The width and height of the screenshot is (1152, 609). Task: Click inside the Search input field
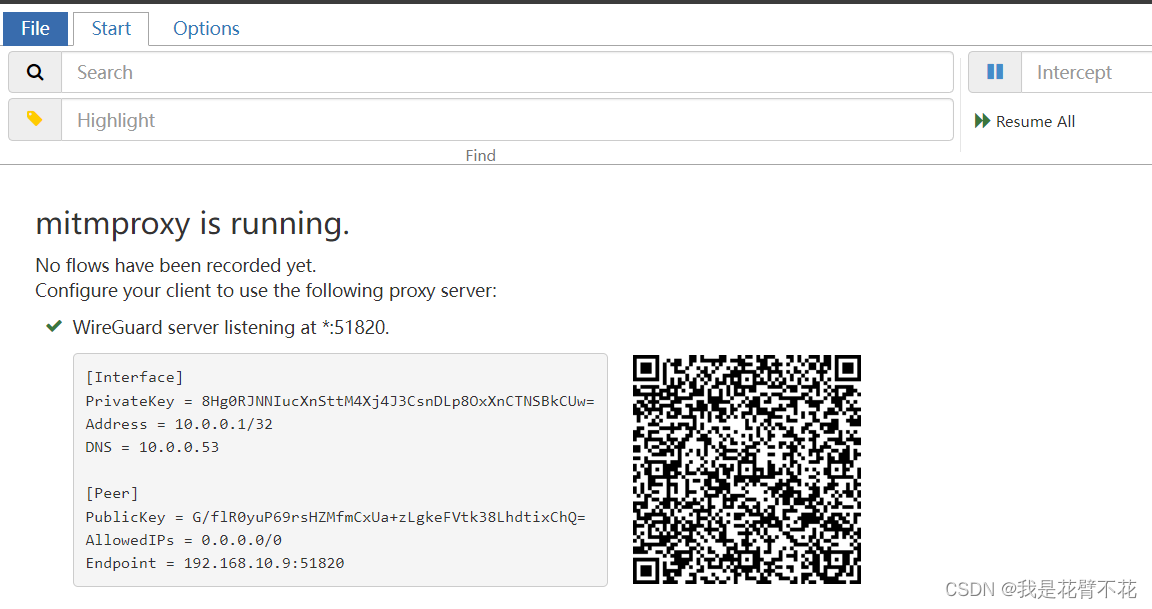400,72
